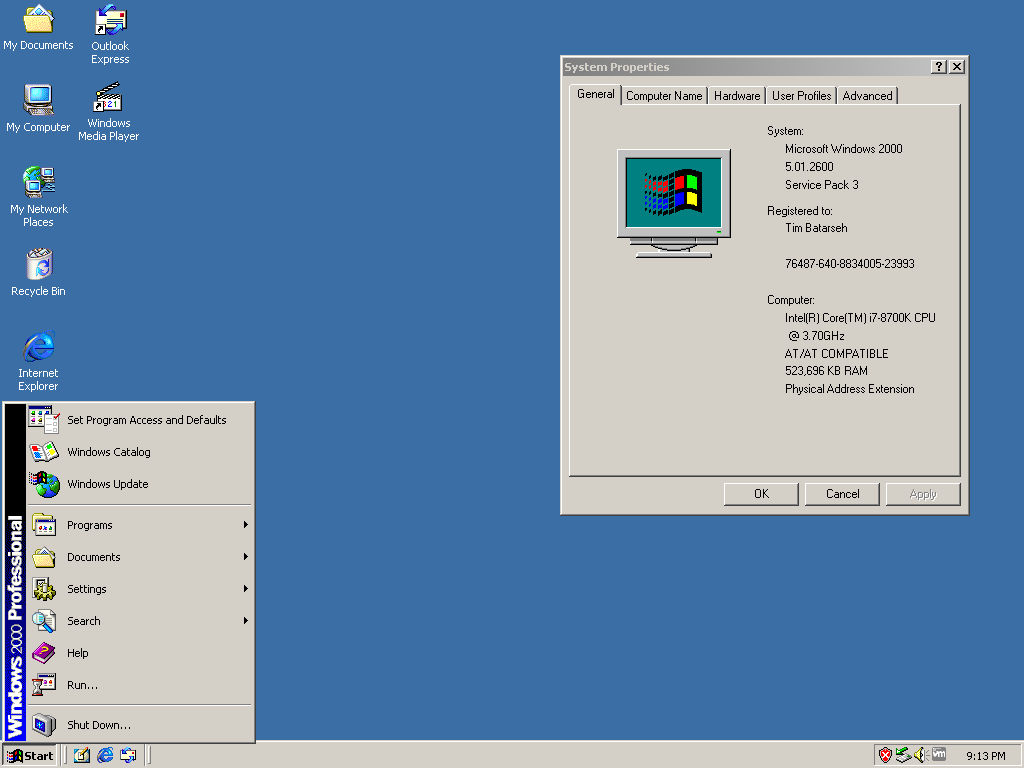Click the Windows Update globe icon
Viewport: 1024px width, 768px height.
[x=44, y=484]
